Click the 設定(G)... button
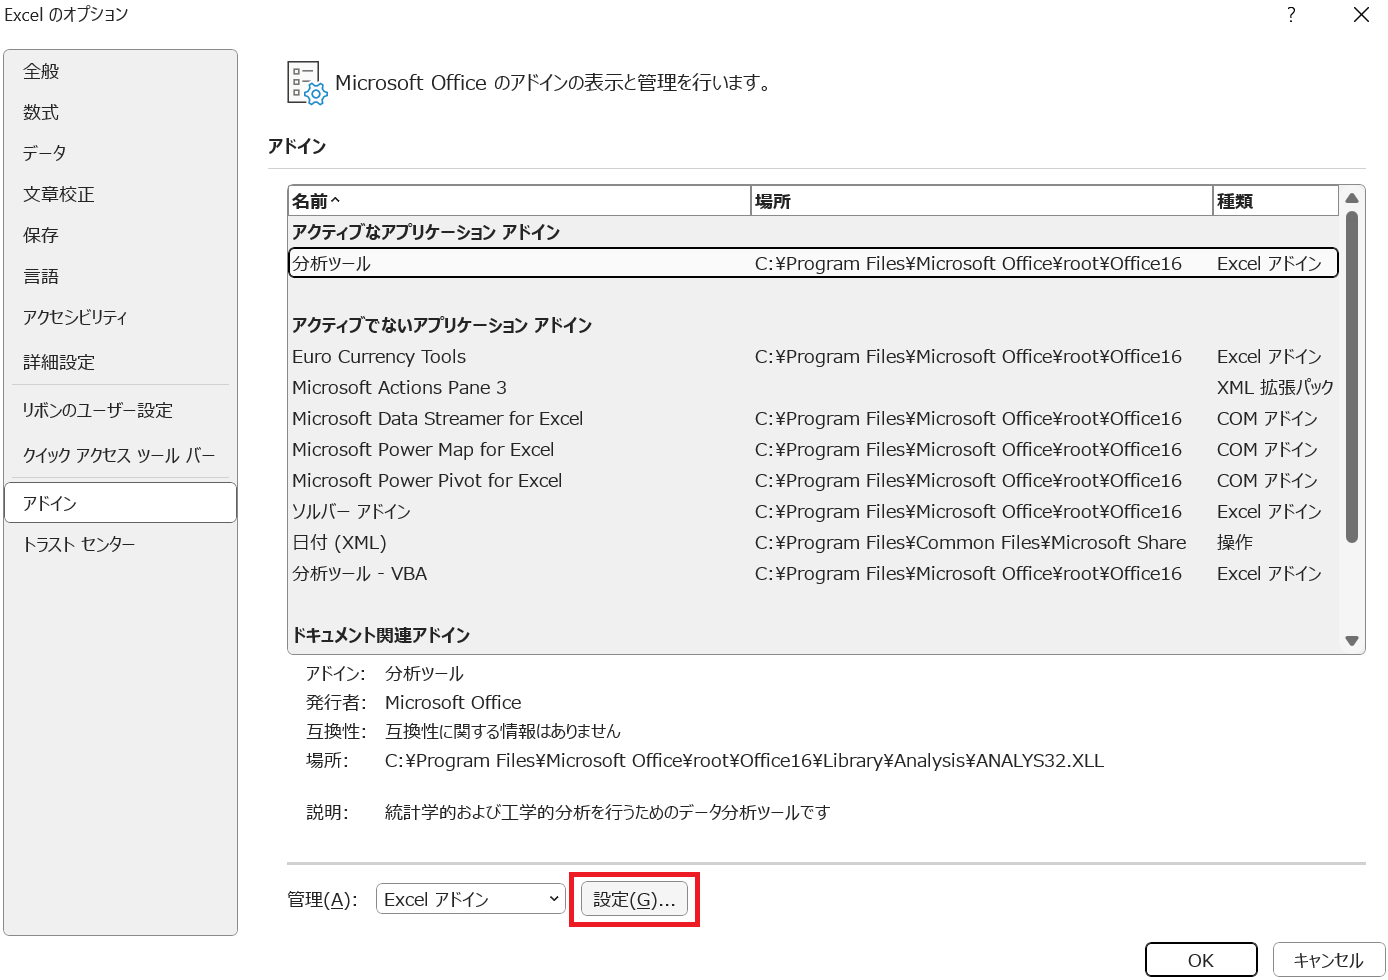 (634, 899)
